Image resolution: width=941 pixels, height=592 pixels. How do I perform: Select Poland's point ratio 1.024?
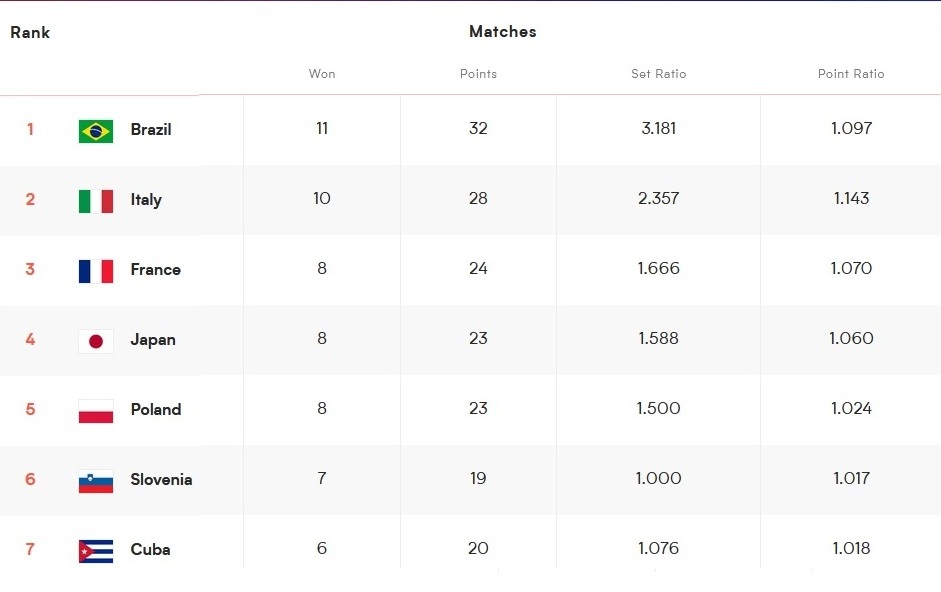pos(851,408)
